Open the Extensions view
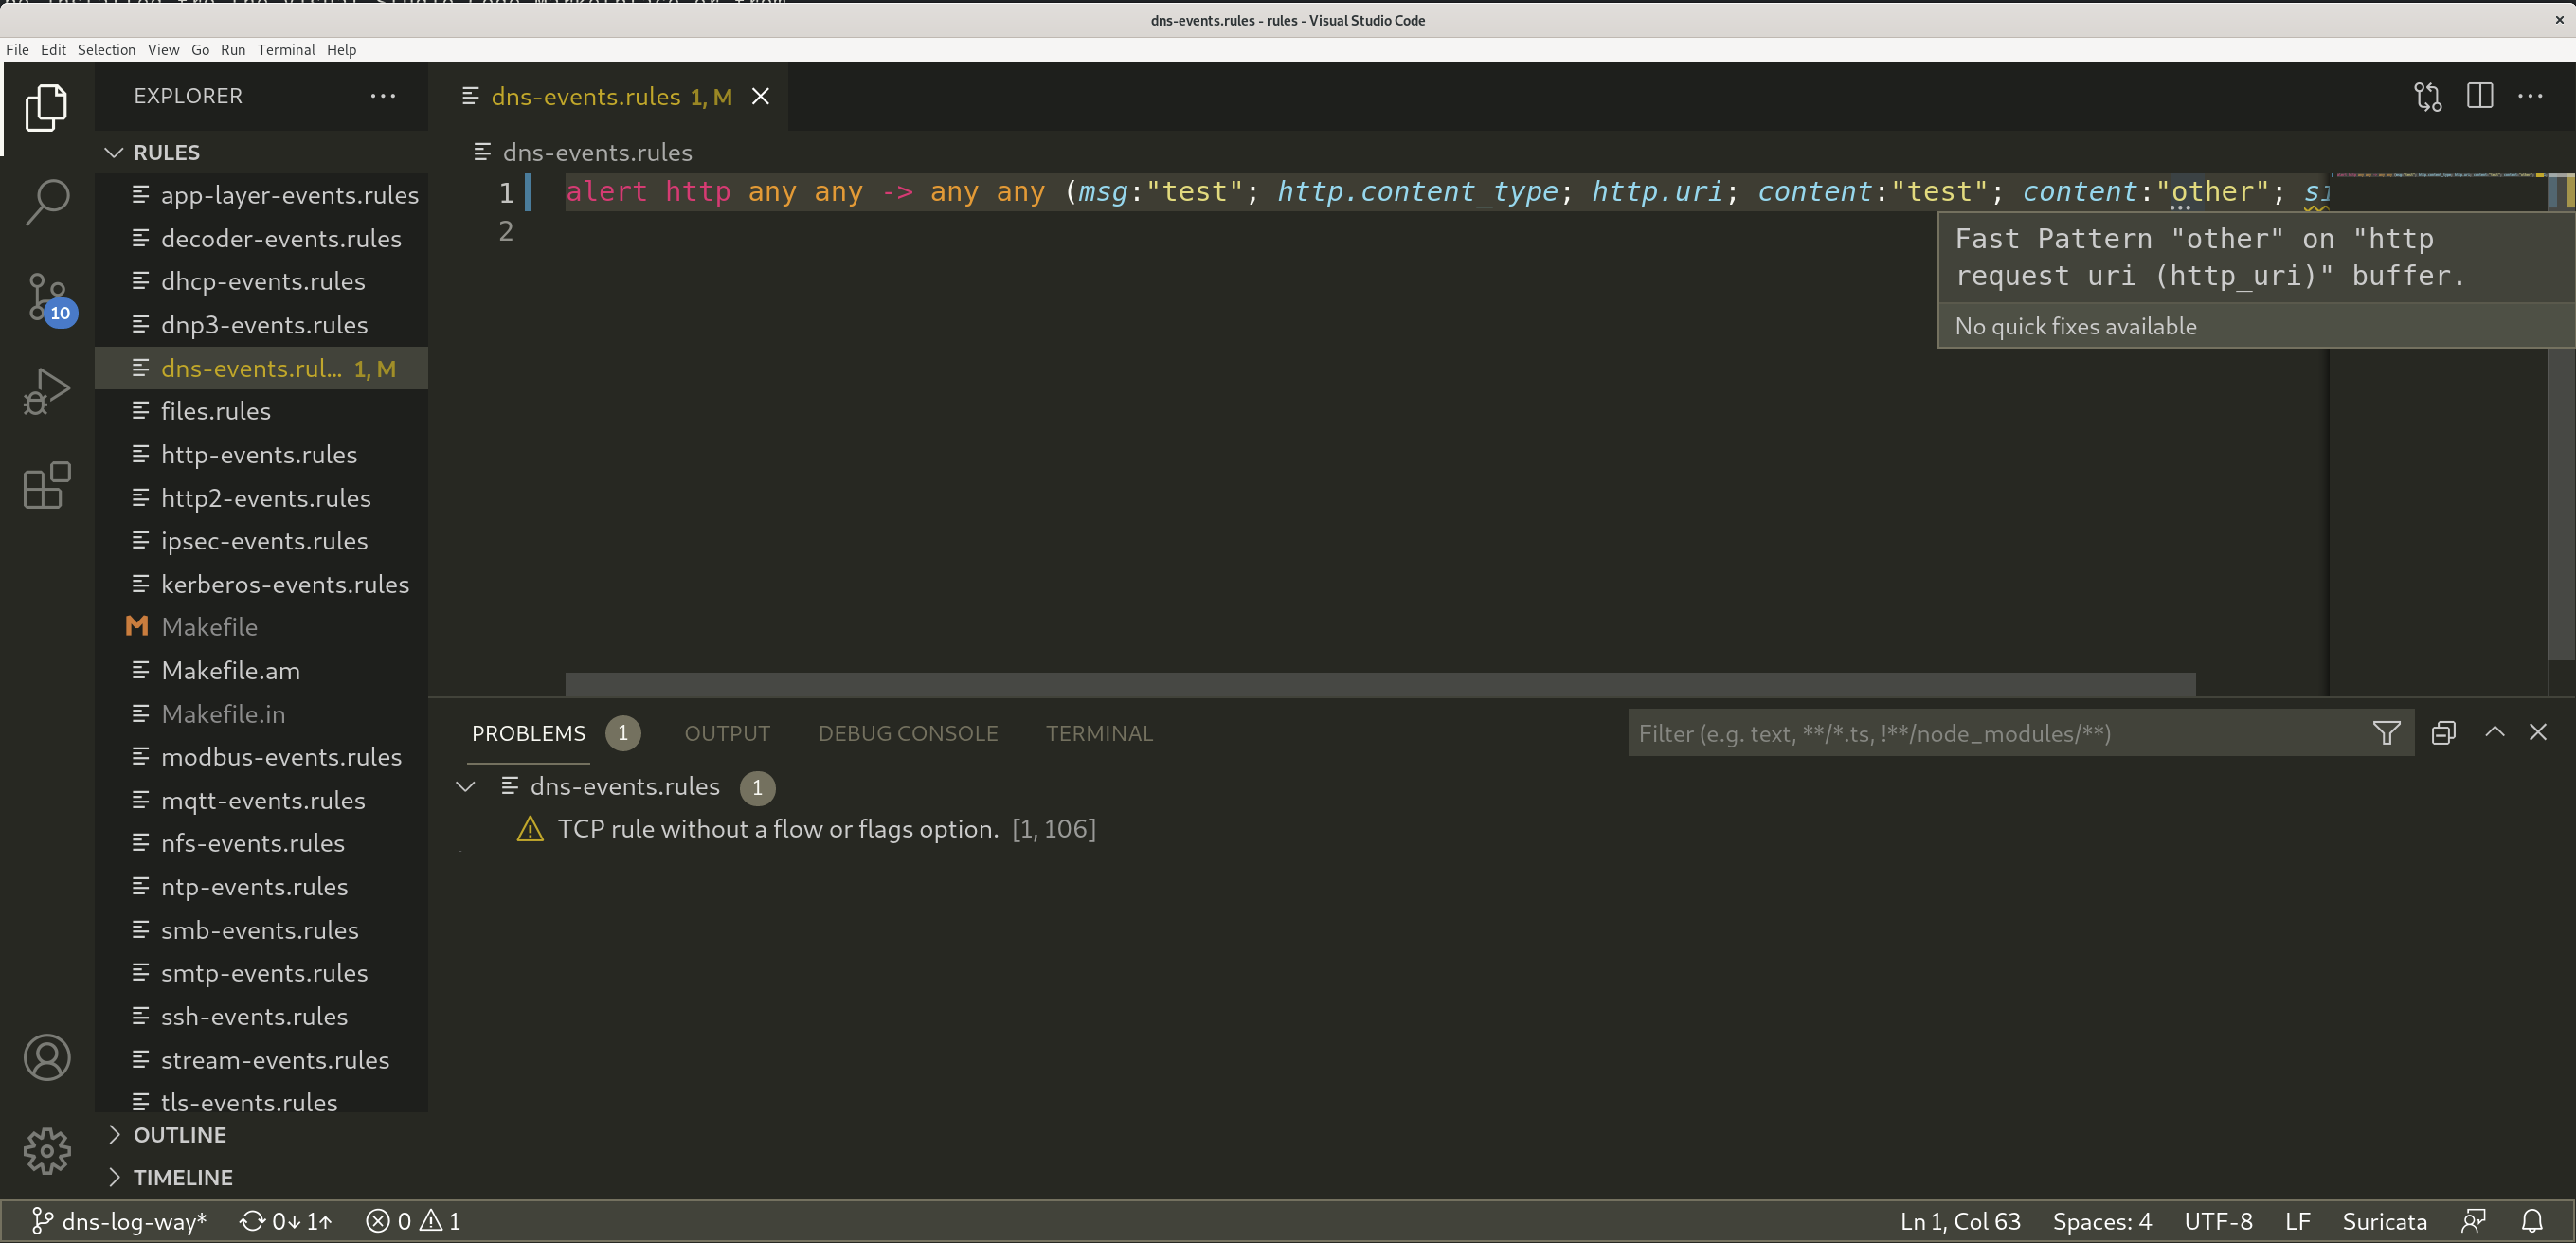This screenshot has height=1243, width=2576. click(x=47, y=486)
